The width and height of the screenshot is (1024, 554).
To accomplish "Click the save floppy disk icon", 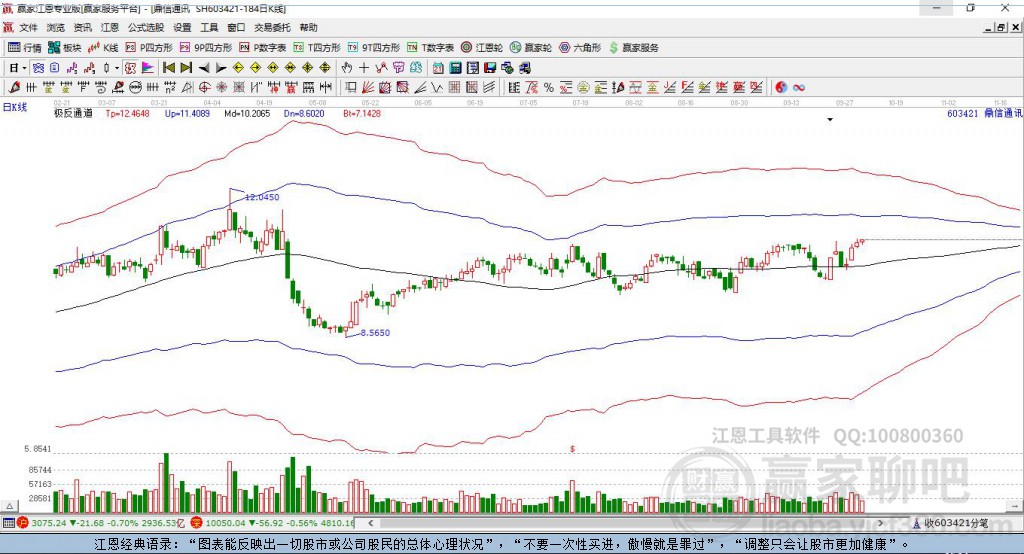I will (x=490, y=68).
